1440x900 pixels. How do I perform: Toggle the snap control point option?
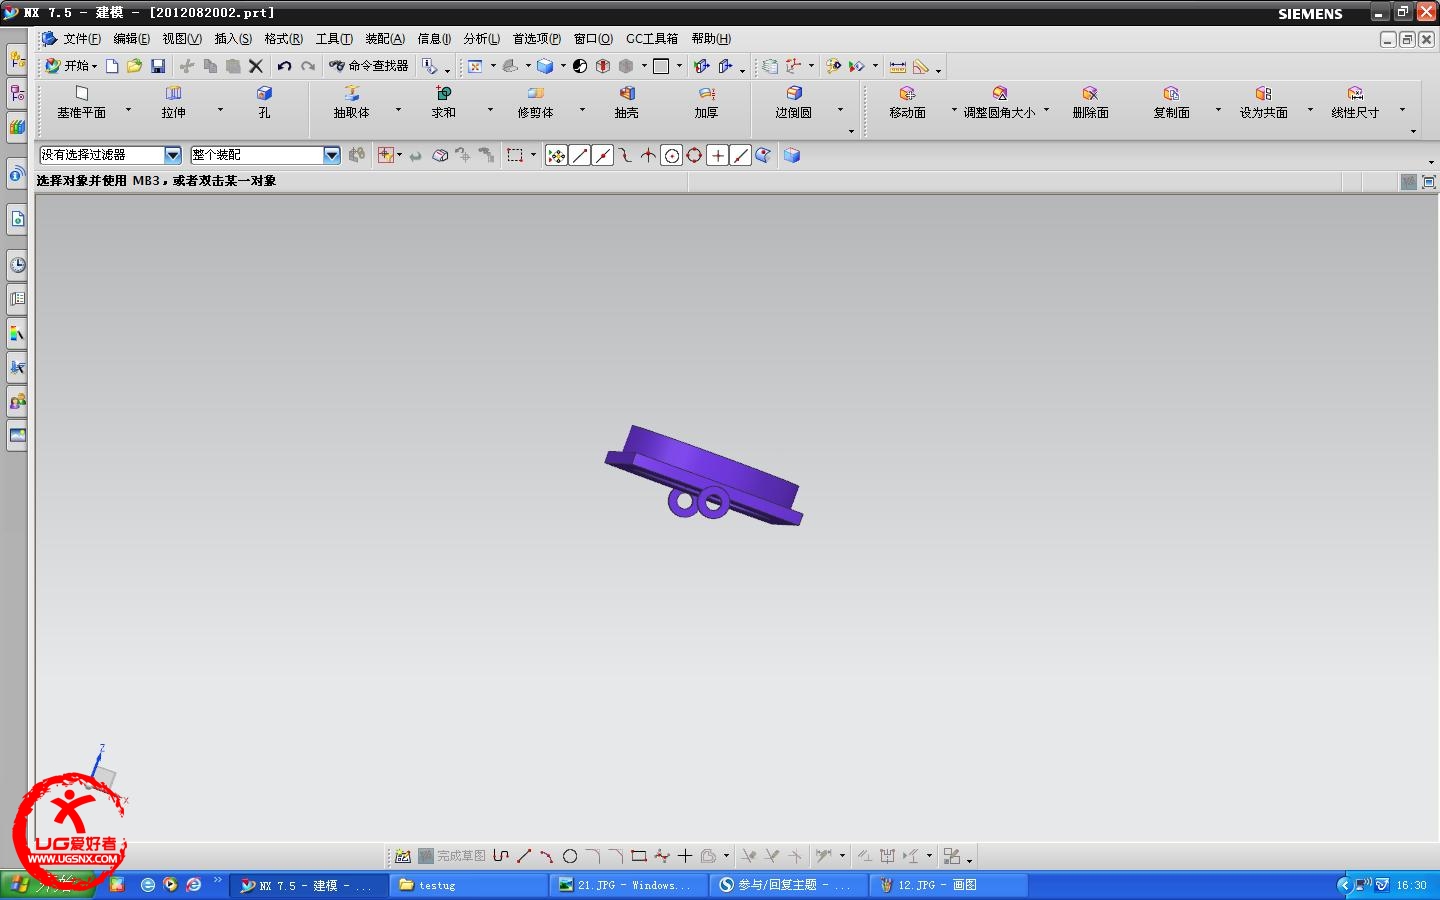[x=626, y=155]
